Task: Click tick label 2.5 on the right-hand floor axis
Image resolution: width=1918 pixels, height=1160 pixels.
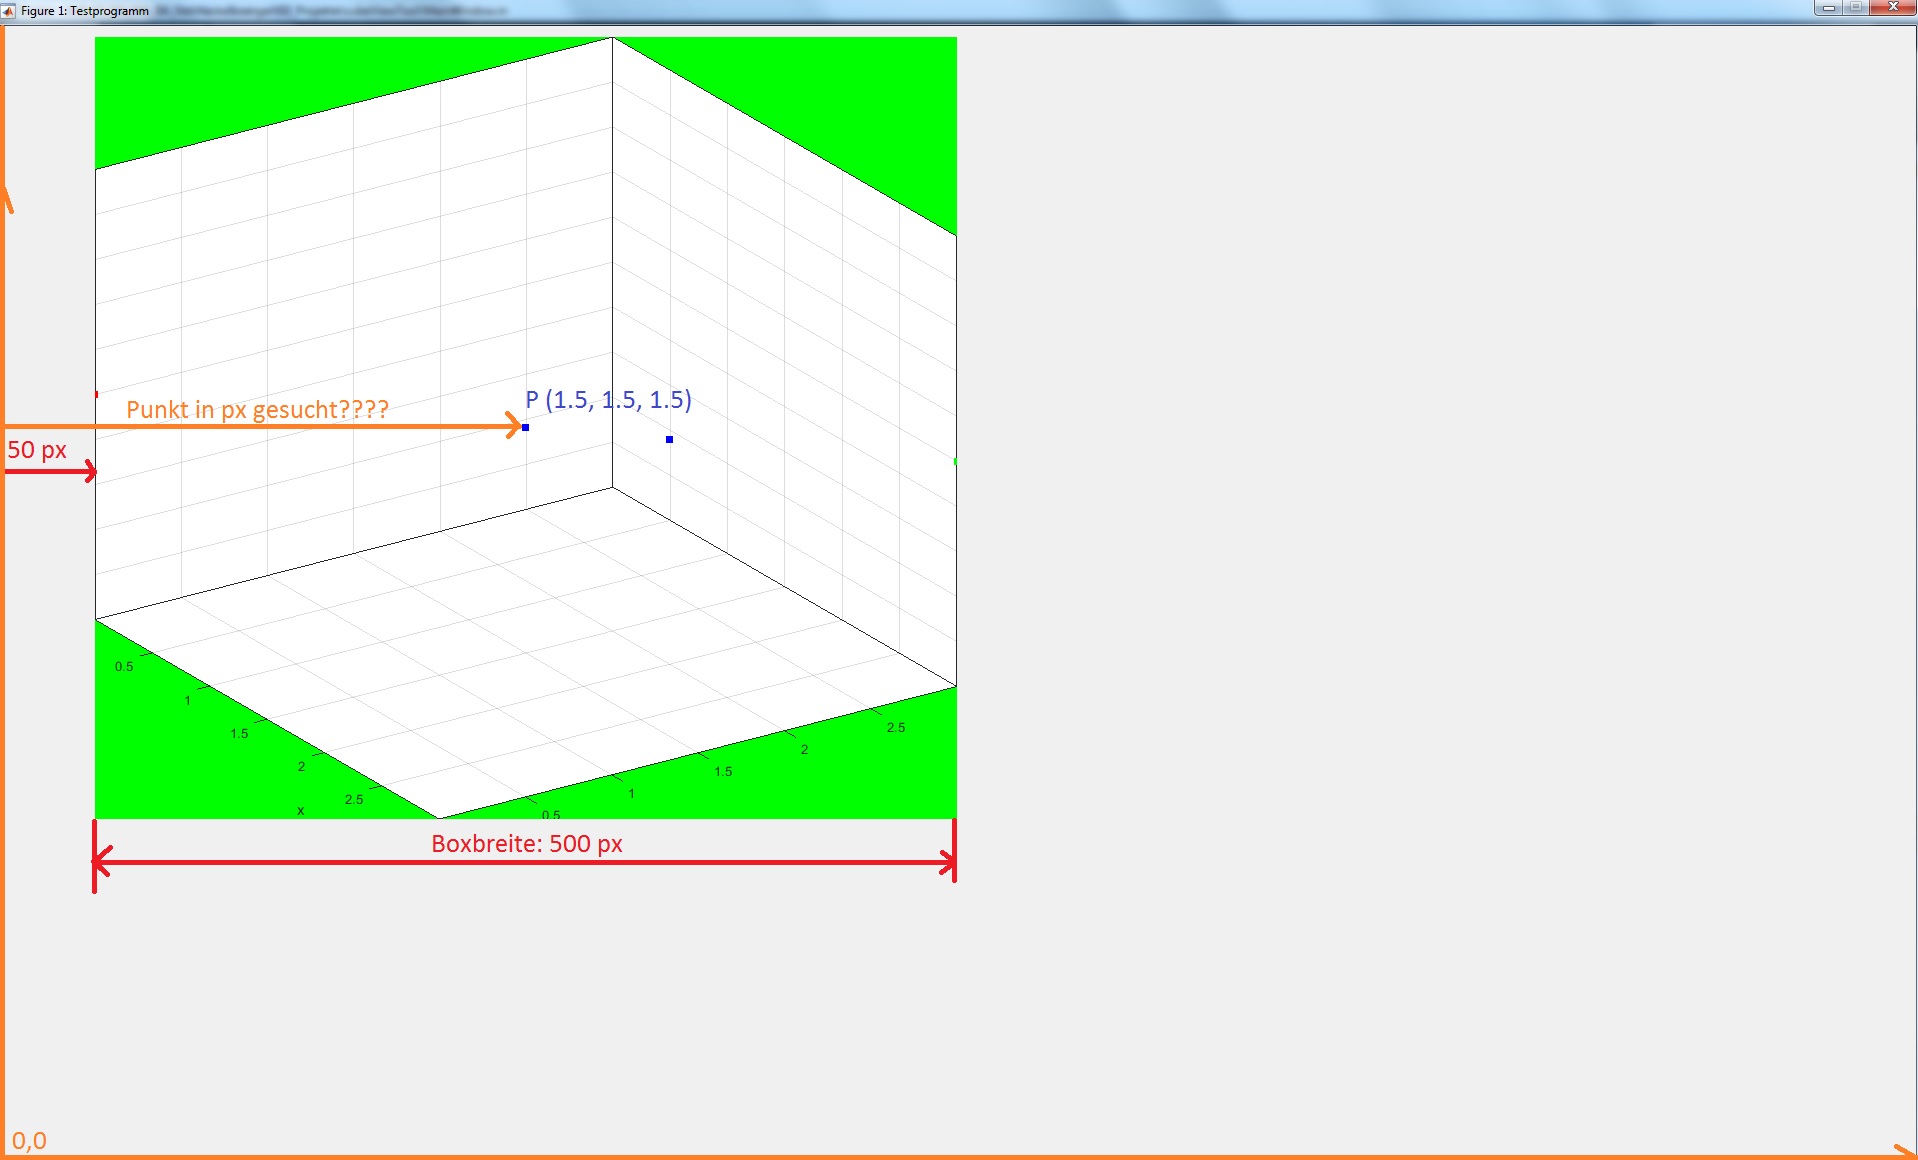Action: click(x=896, y=728)
